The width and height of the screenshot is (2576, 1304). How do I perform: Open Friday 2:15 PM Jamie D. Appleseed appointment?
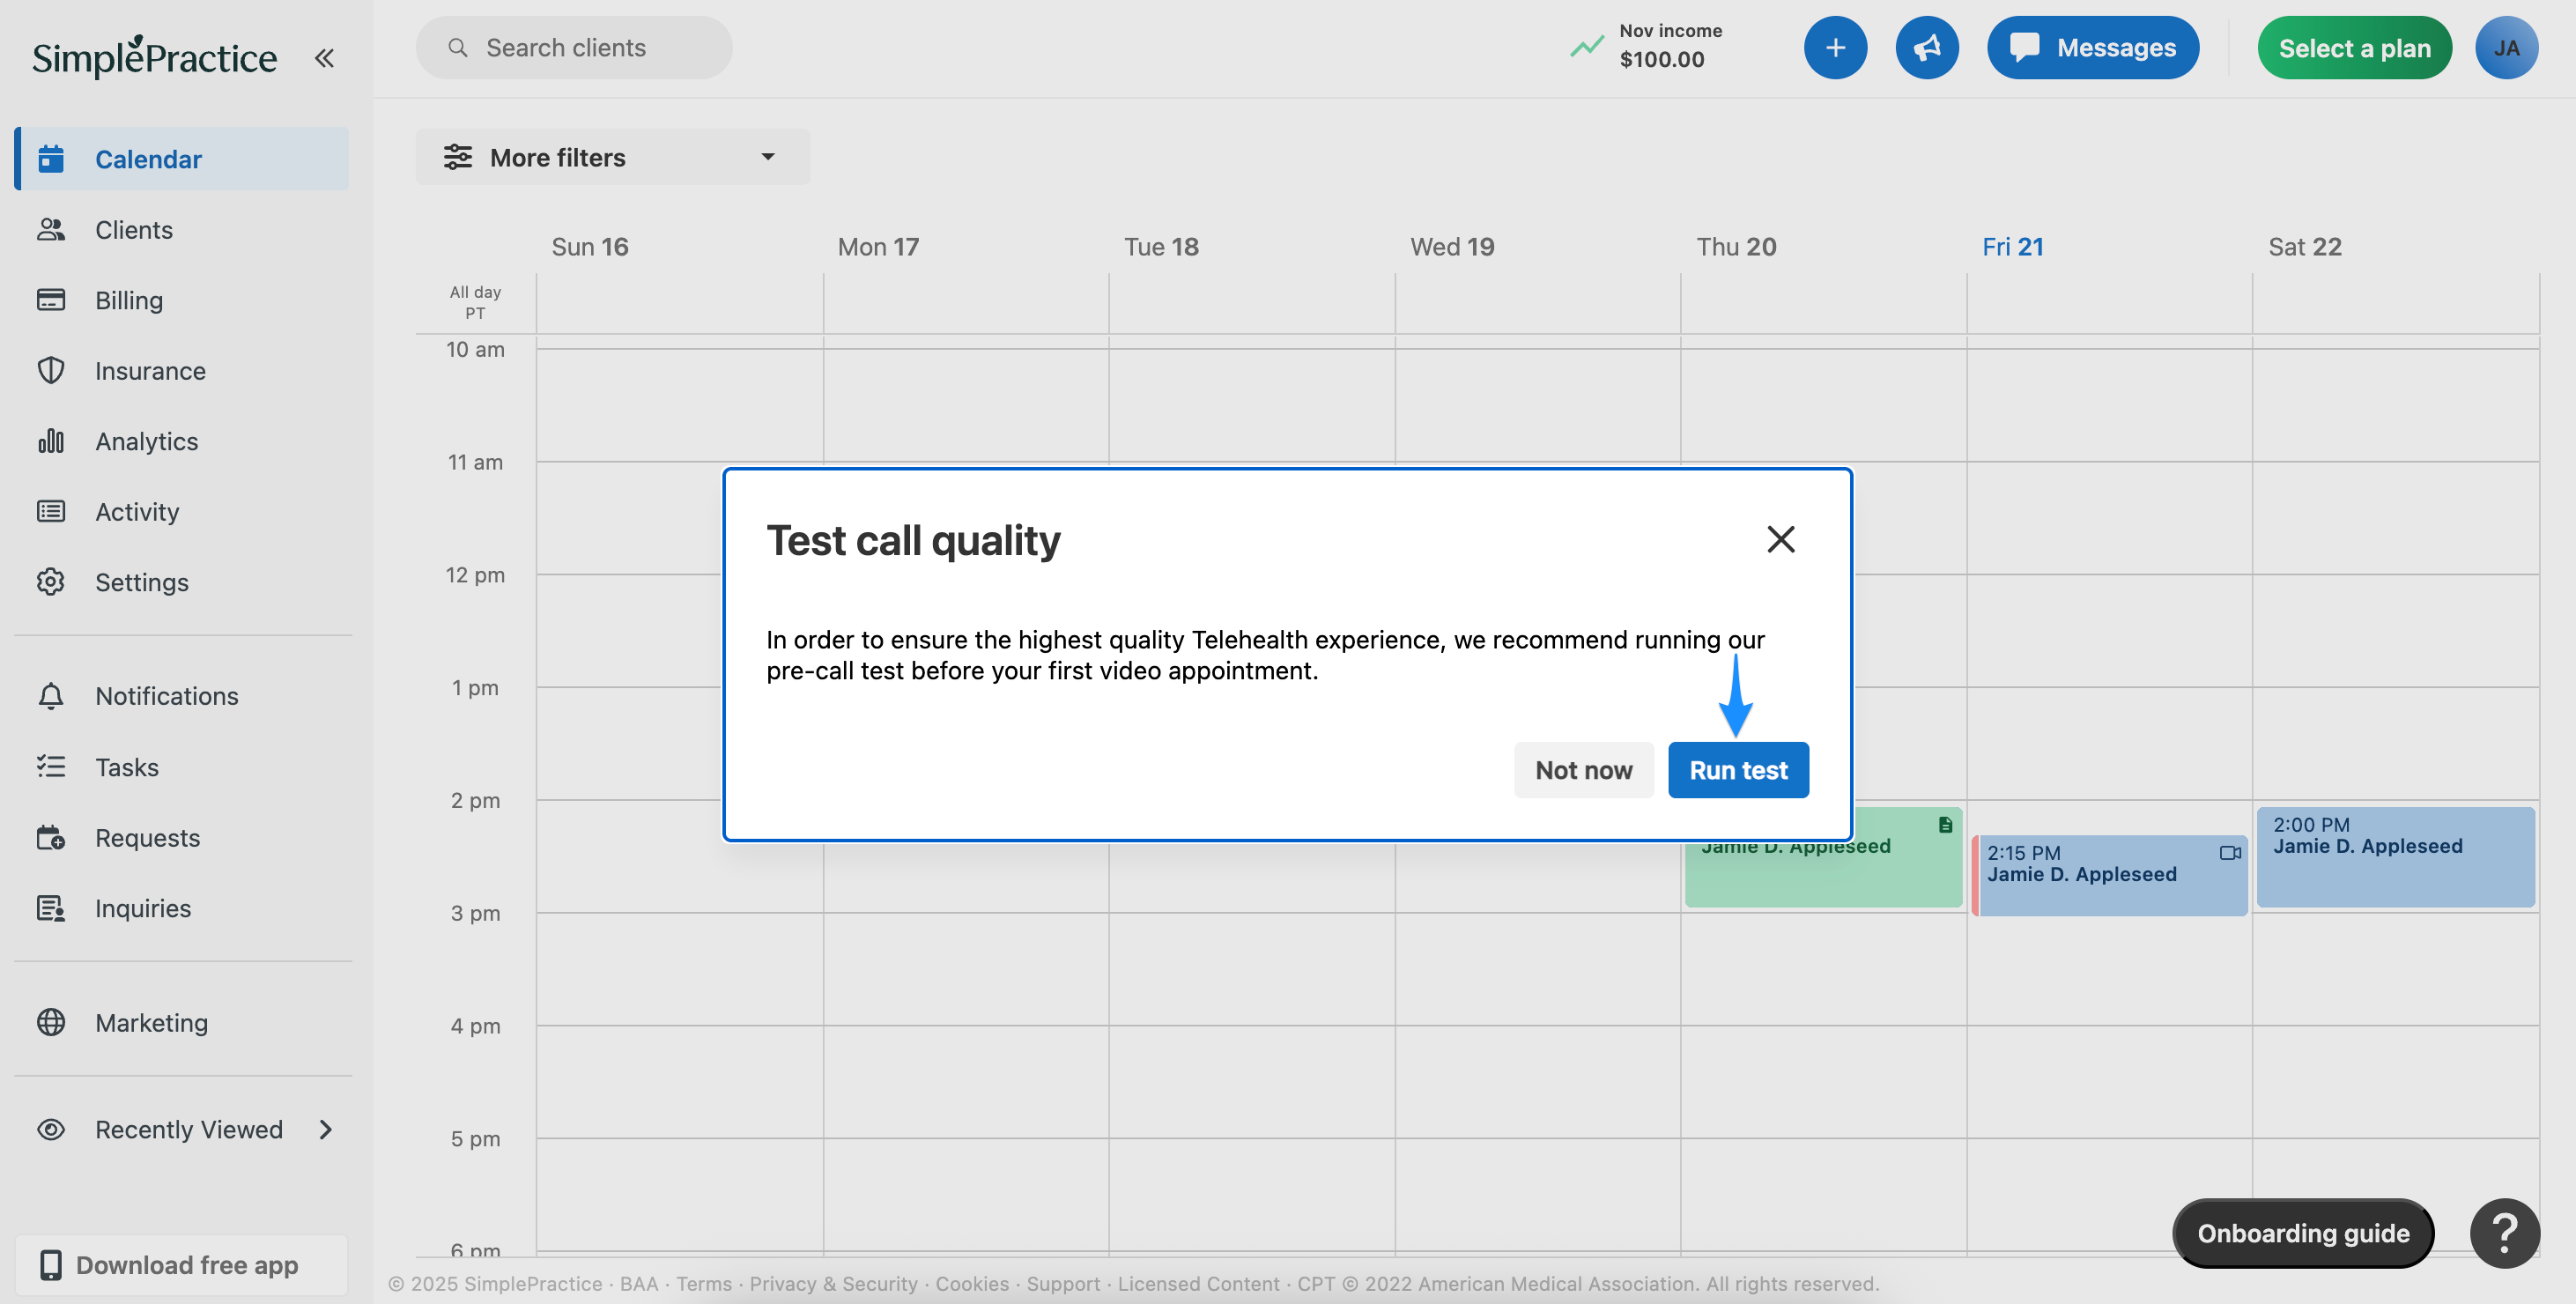coord(2109,875)
